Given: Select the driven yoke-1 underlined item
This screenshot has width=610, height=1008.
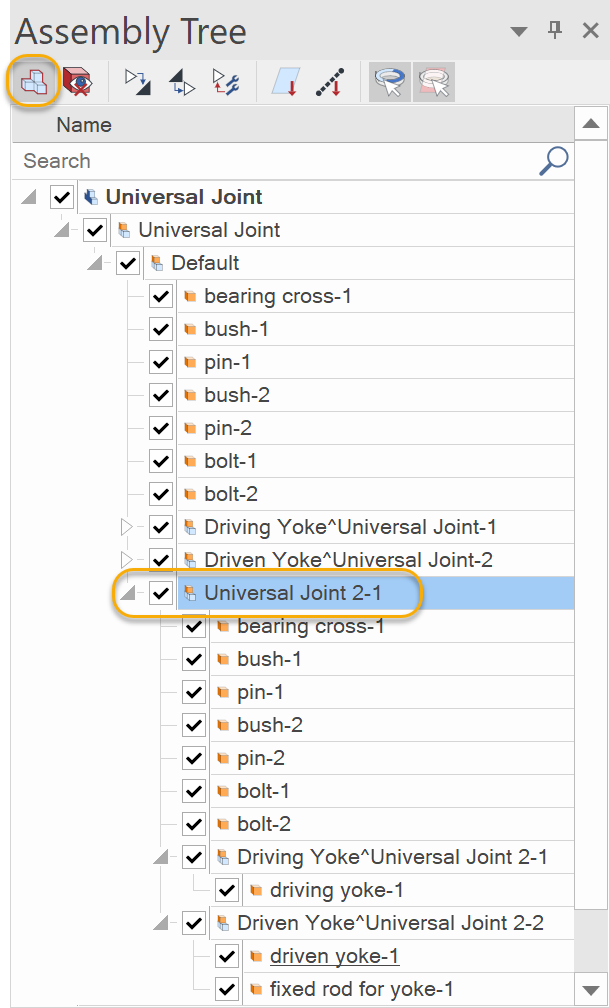Looking at the screenshot, I should pos(334,955).
